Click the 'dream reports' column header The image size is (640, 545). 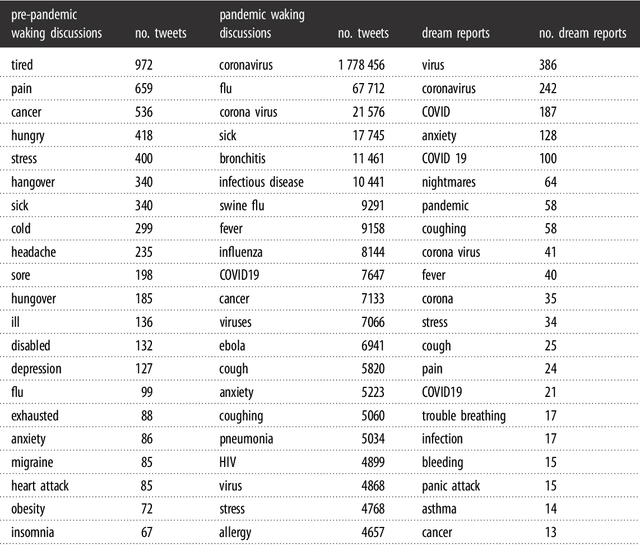[455, 34]
